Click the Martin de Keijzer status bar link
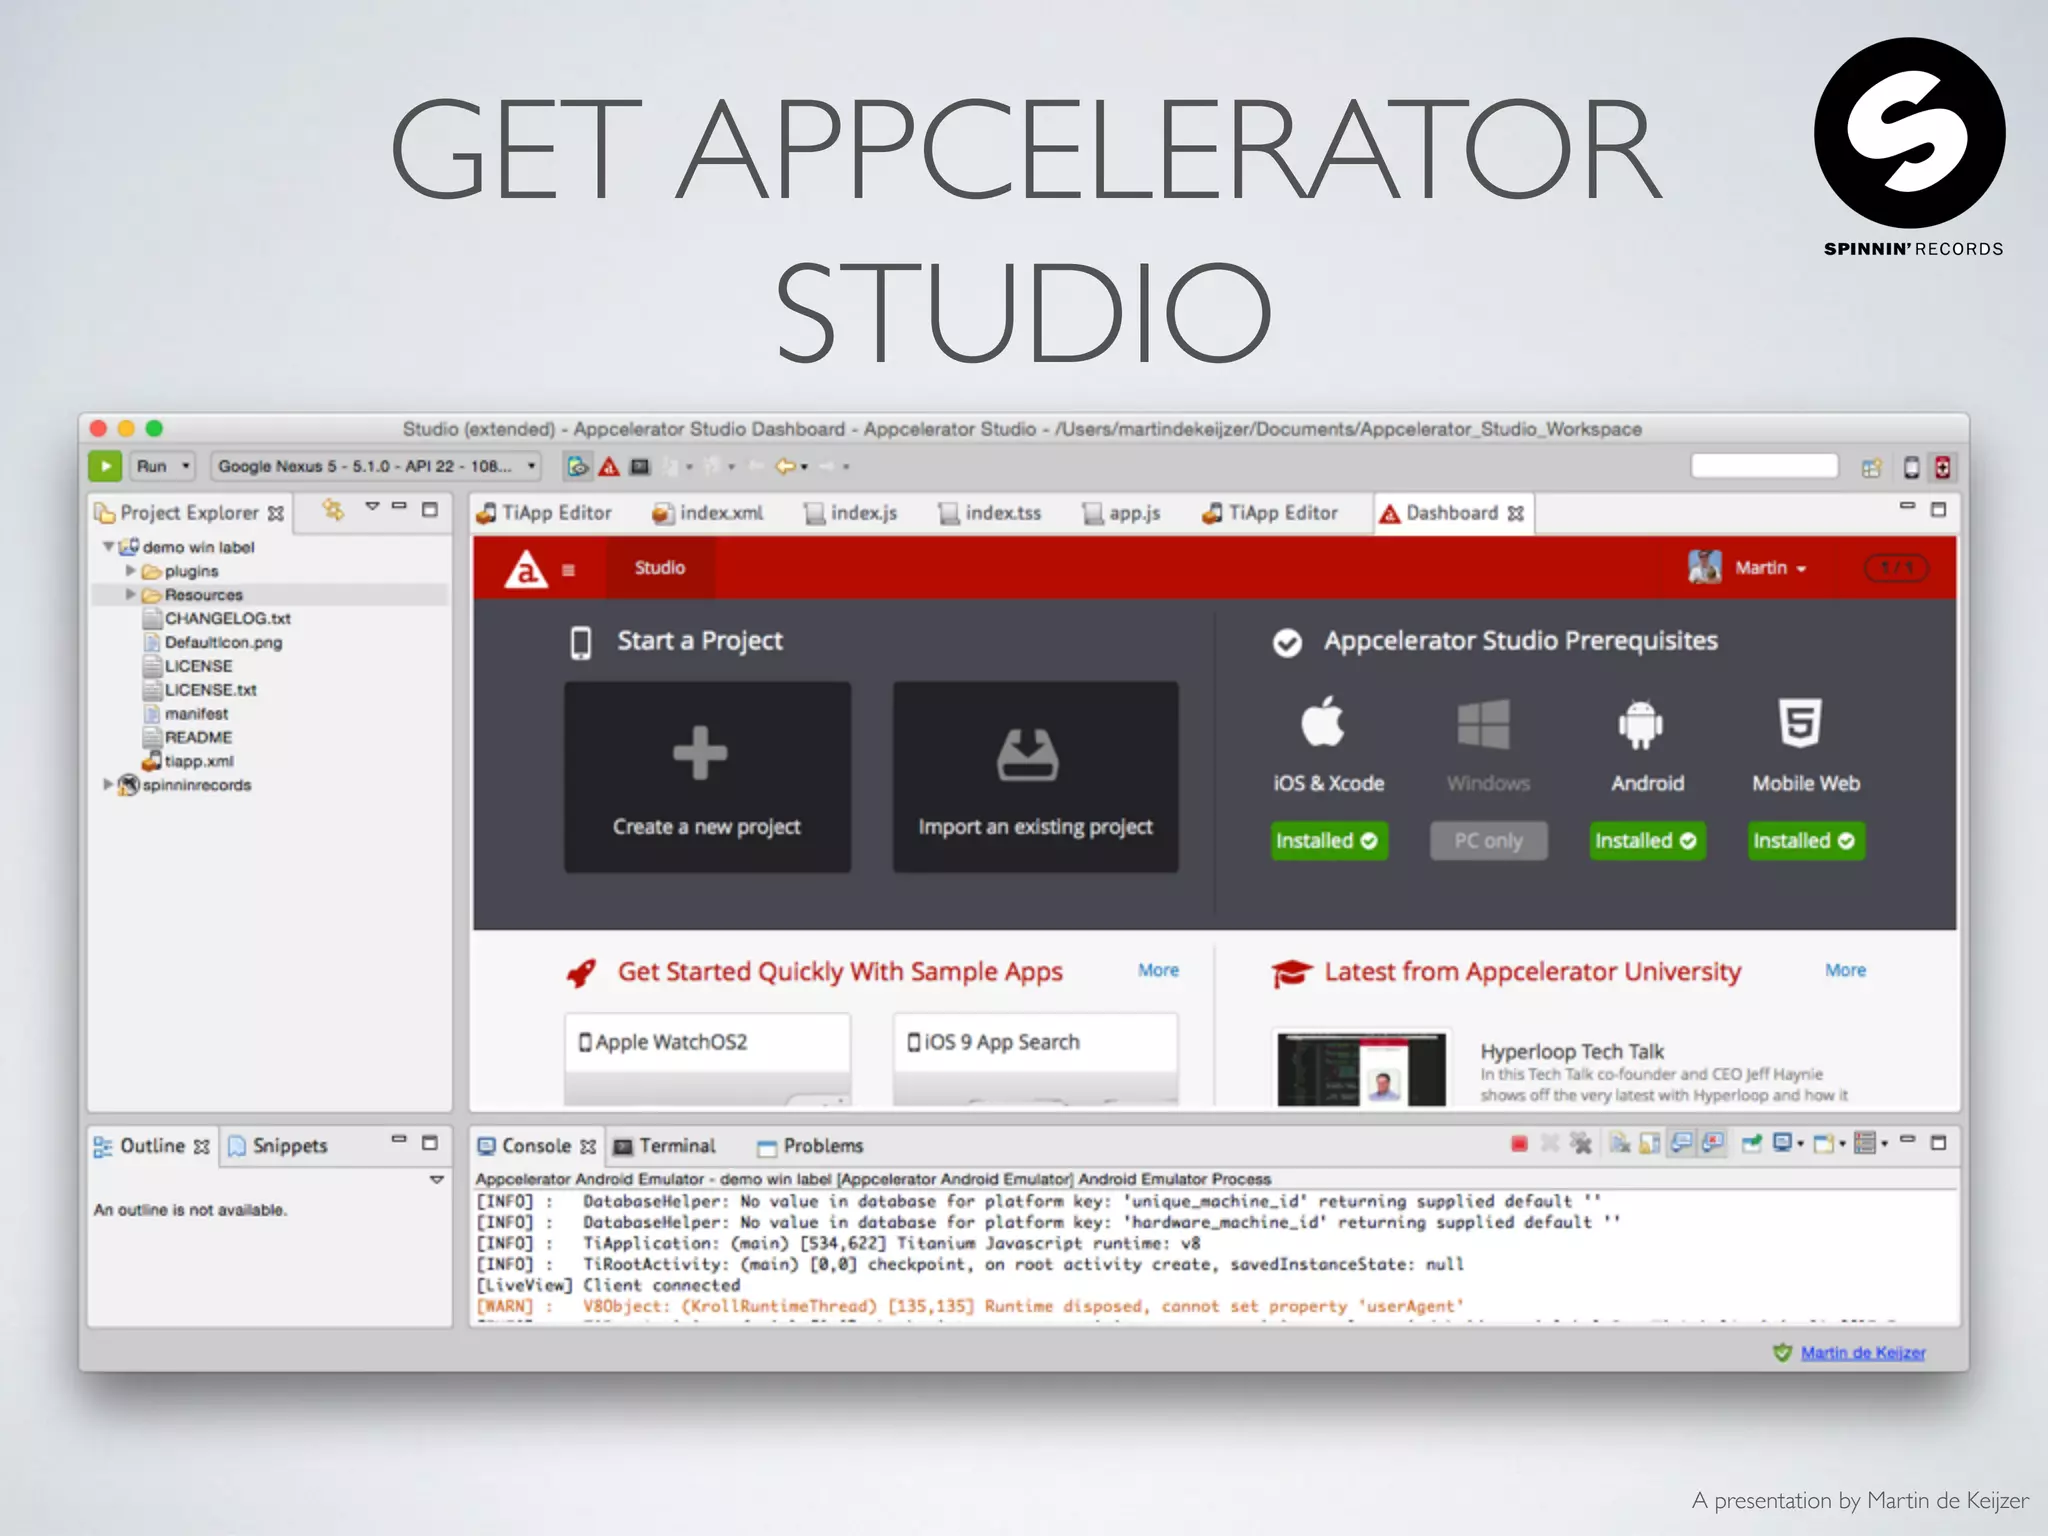This screenshot has height=1536, width=2048. click(x=1863, y=1353)
